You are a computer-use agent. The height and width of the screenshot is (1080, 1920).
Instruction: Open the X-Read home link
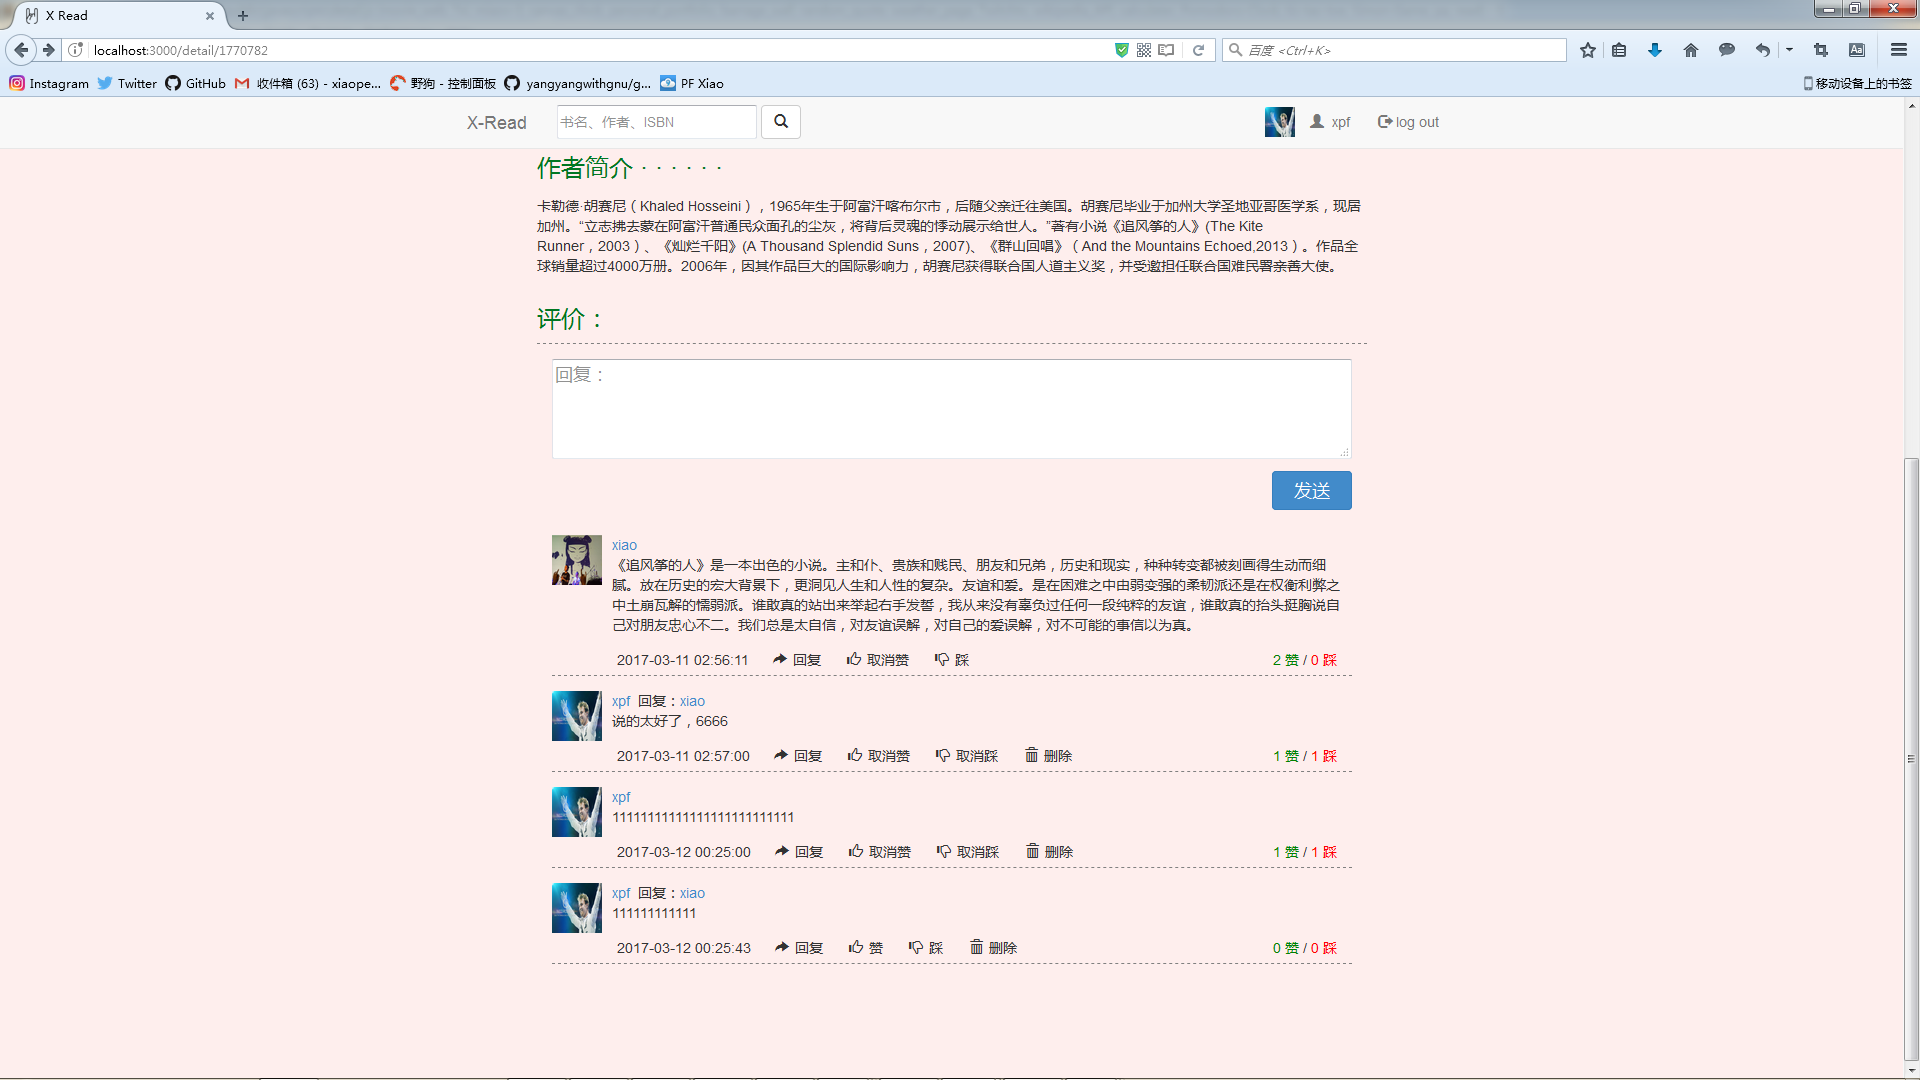pyautogui.click(x=496, y=122)
